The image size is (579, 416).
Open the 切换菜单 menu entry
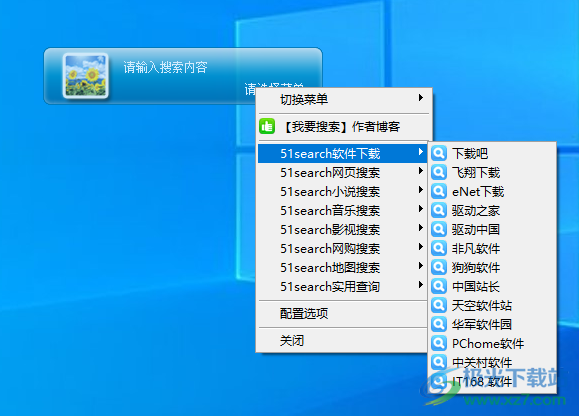(x=343, y=99)
